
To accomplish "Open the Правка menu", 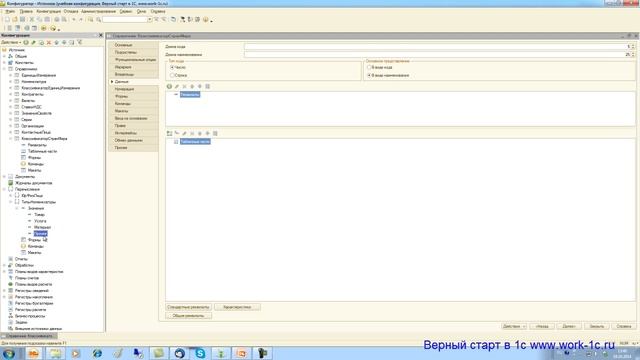I will click(26, 11).
